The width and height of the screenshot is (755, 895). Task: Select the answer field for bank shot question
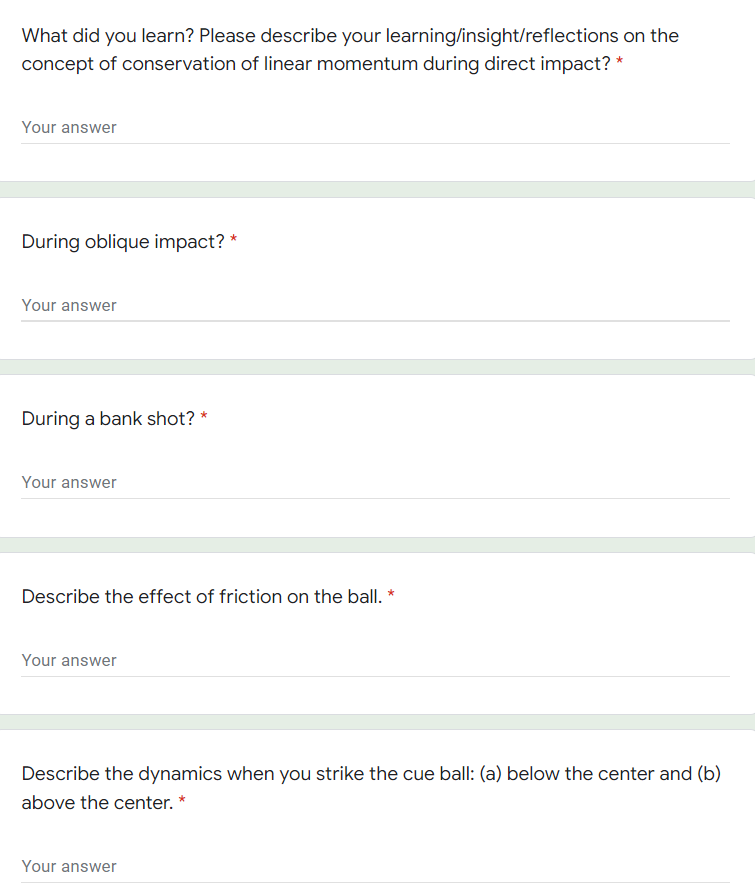[376, 483]
